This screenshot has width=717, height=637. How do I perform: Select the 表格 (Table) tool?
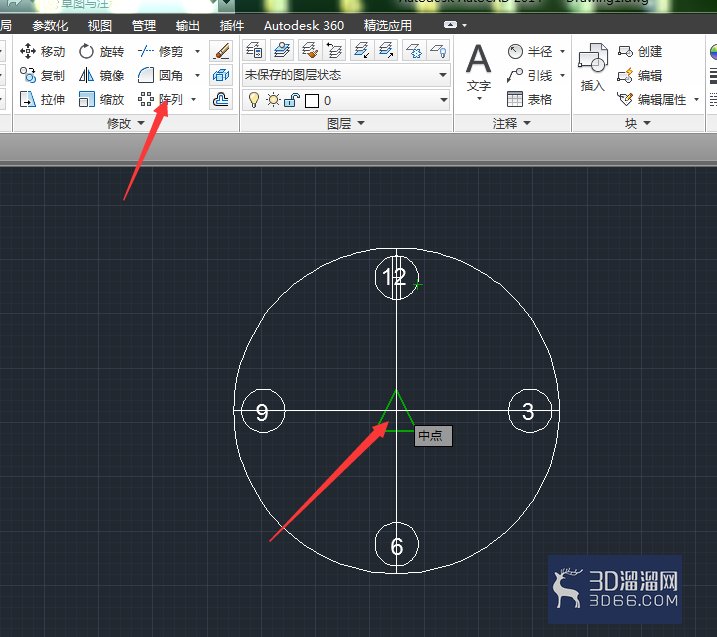530,99
